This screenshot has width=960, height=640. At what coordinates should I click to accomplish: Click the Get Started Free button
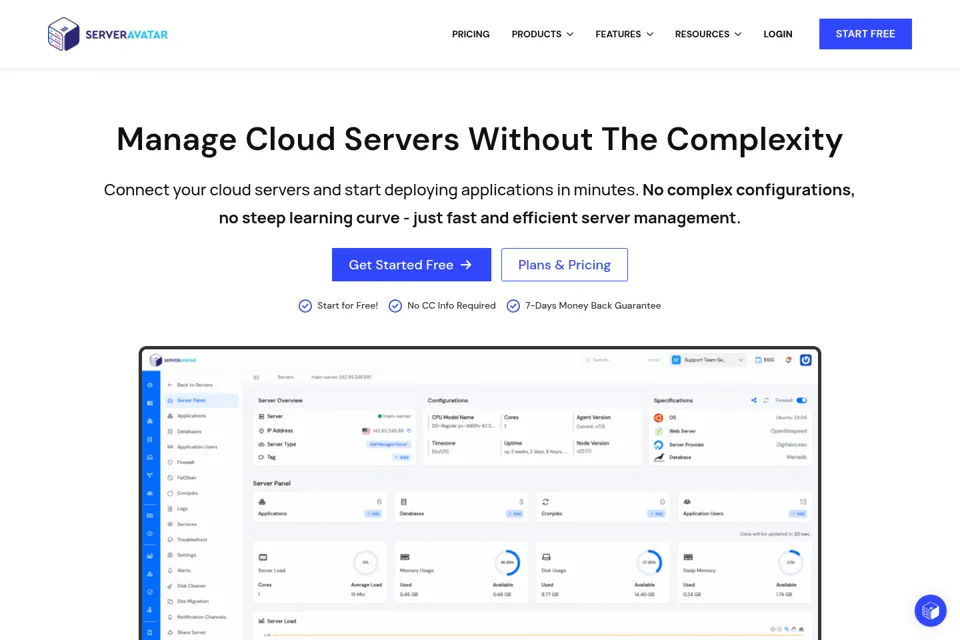pyautogui.click(x=411, y=265)
